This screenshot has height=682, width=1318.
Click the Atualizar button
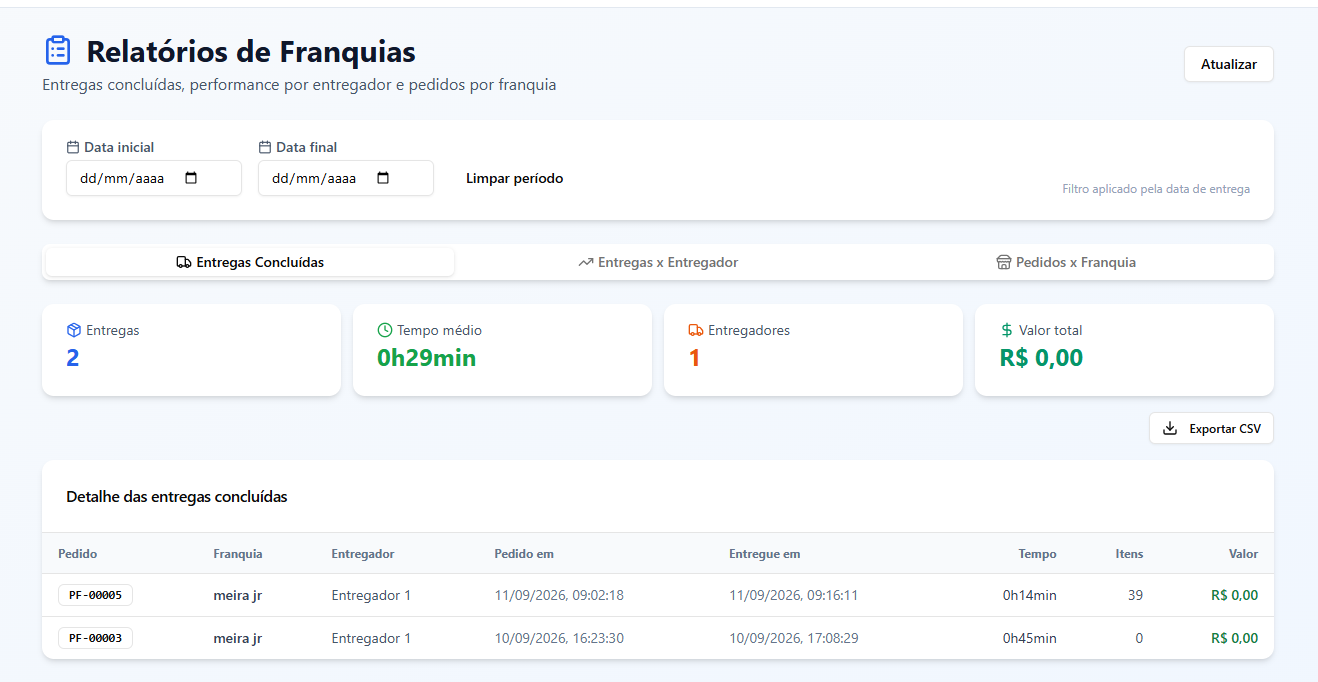[x=1229, y=64]
